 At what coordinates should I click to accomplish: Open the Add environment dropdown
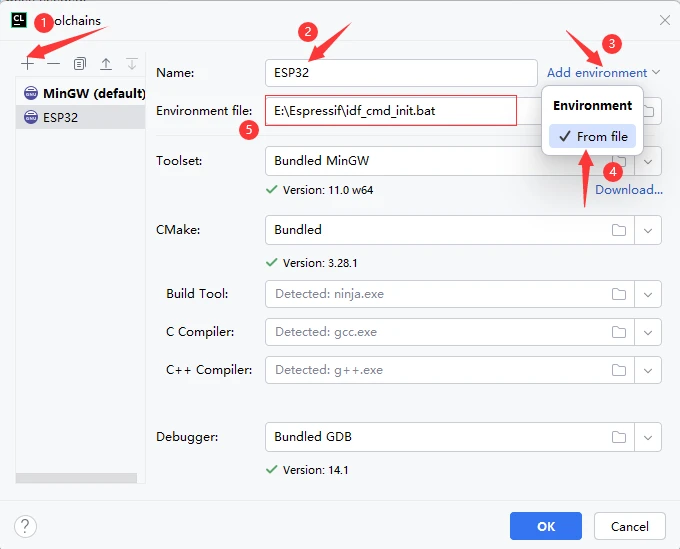[604, 73]
